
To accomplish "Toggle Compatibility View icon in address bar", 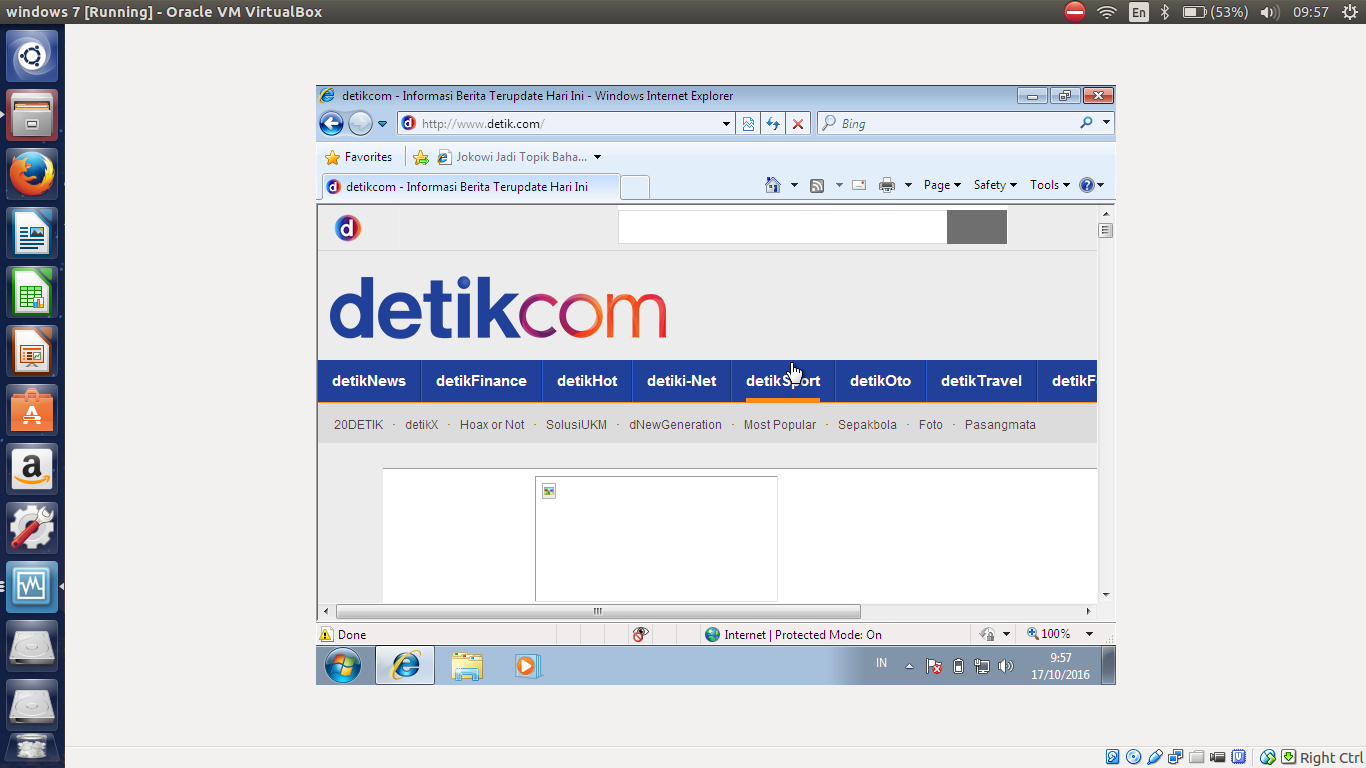I will click(x=748, y=124).
